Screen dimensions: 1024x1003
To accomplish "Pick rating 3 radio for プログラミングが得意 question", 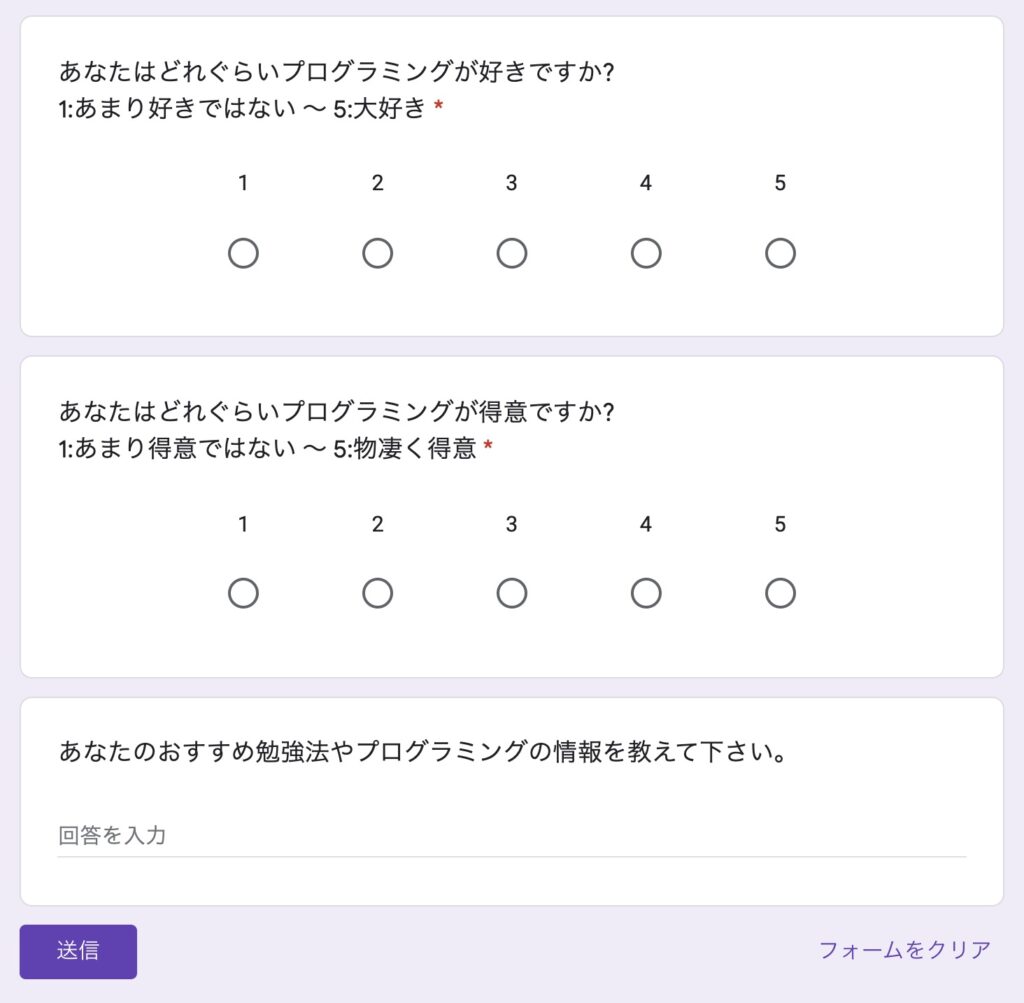I will (x=511, y=594).
